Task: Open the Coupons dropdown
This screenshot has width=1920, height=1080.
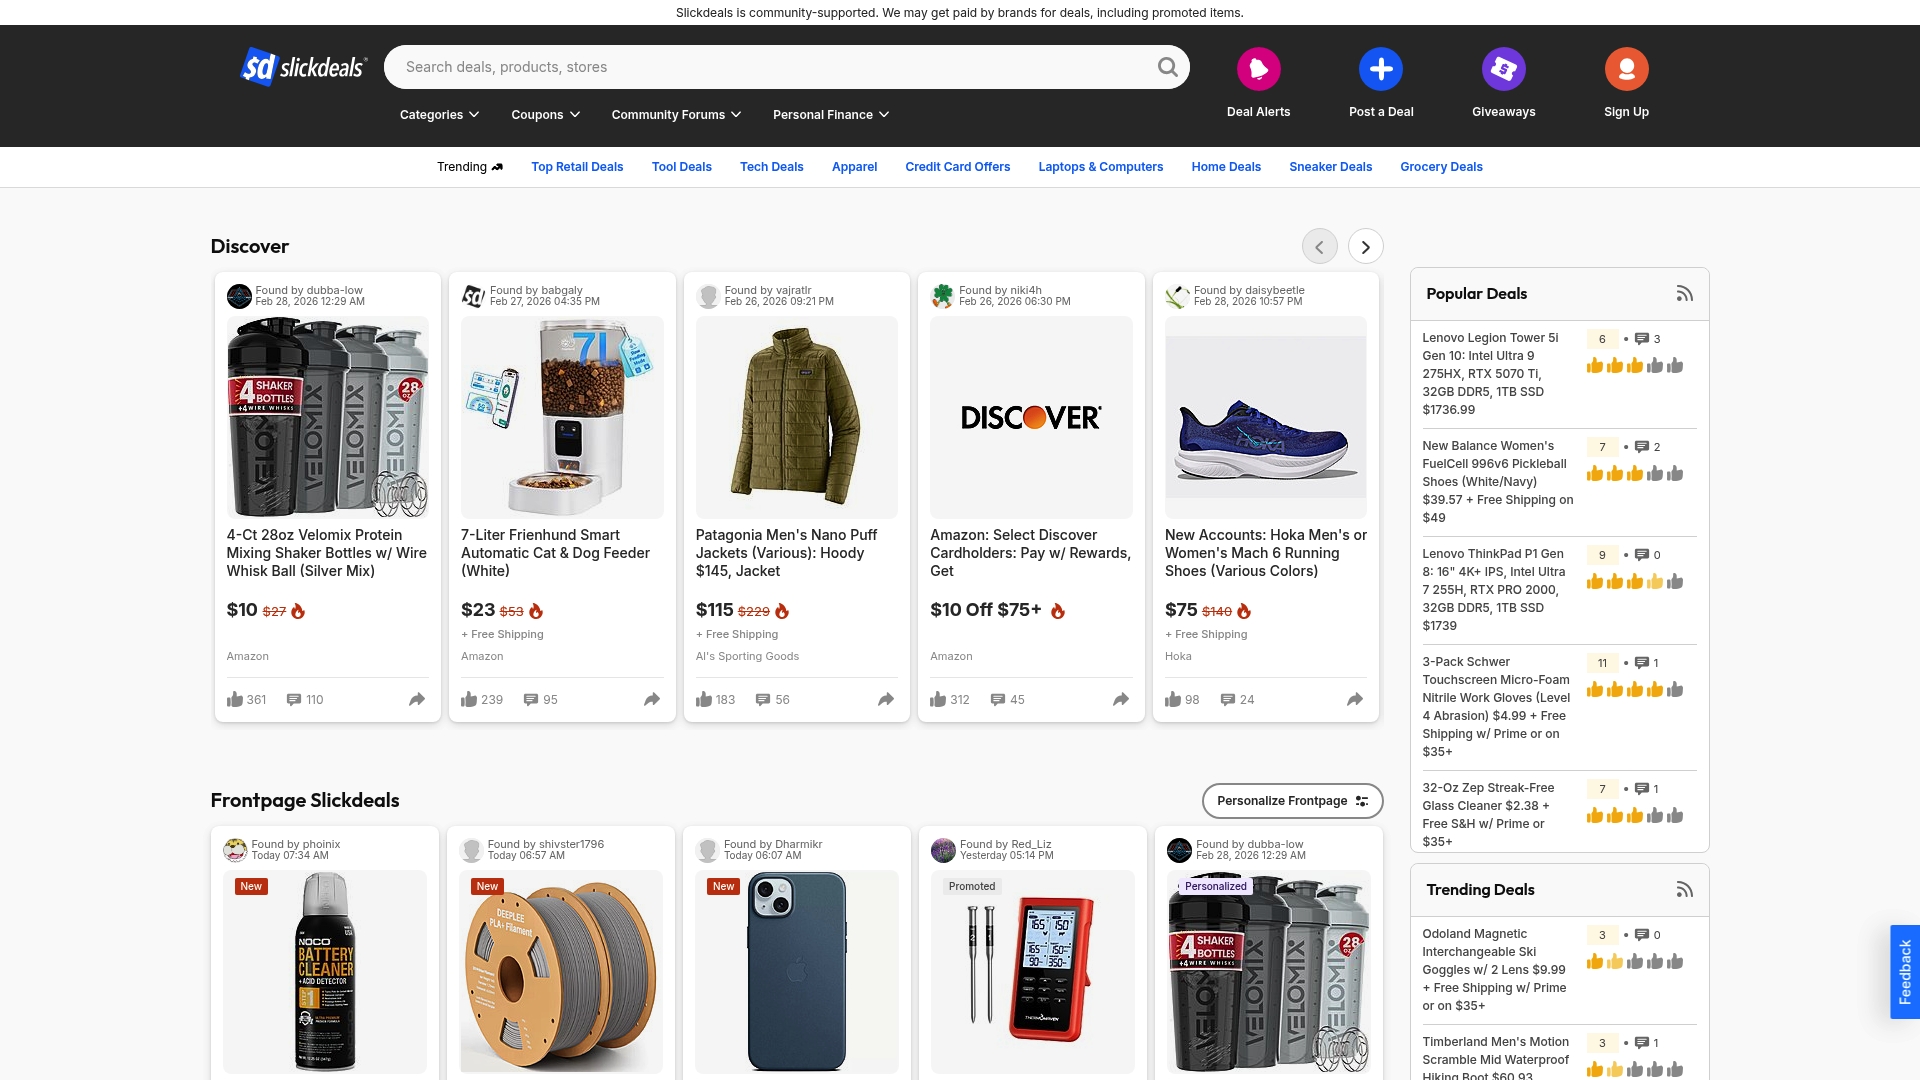Action: pyautogui.click(x=544, y=114)
